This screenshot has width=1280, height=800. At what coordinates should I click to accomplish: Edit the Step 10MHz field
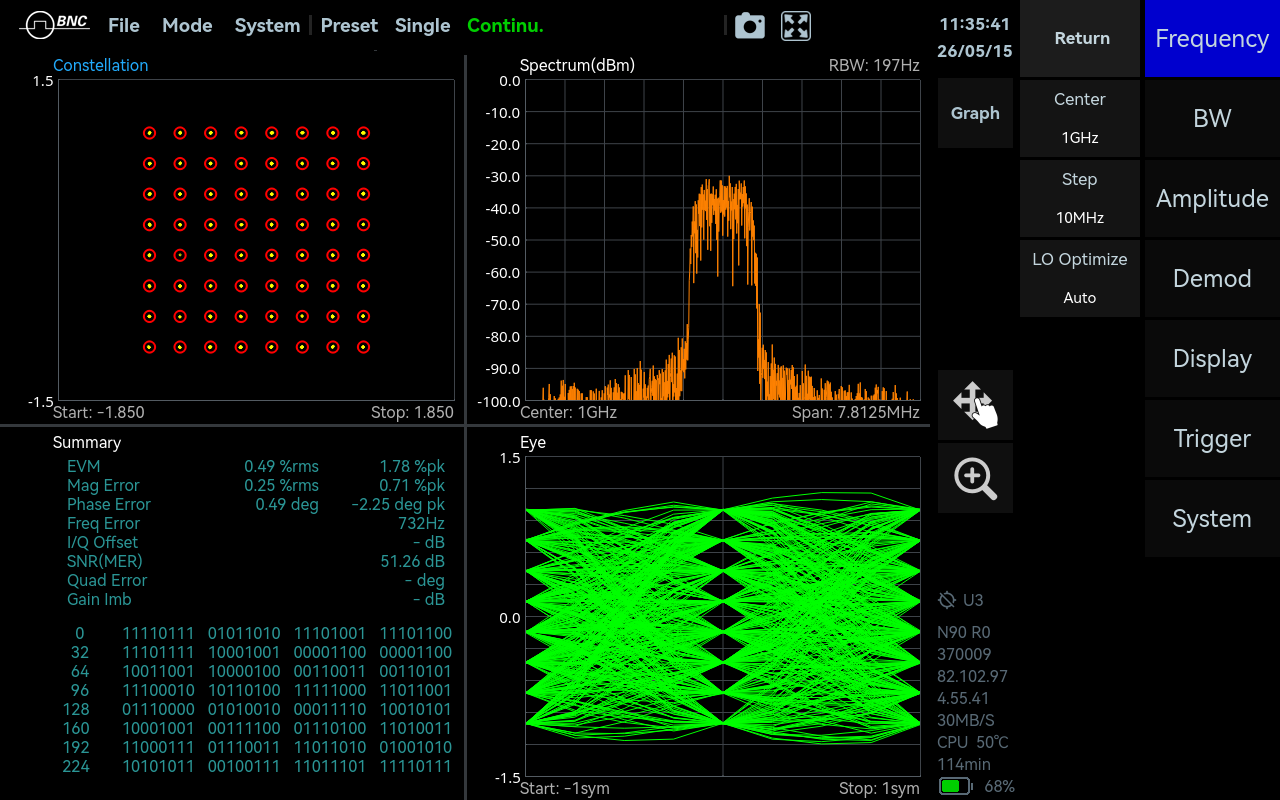pyautogui.click(x=1080, y=198)
